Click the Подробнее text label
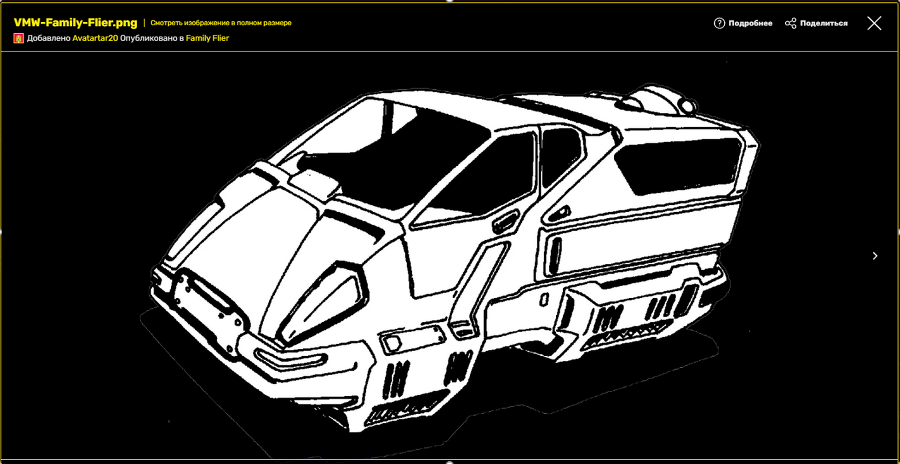 [x=750, y=23]
